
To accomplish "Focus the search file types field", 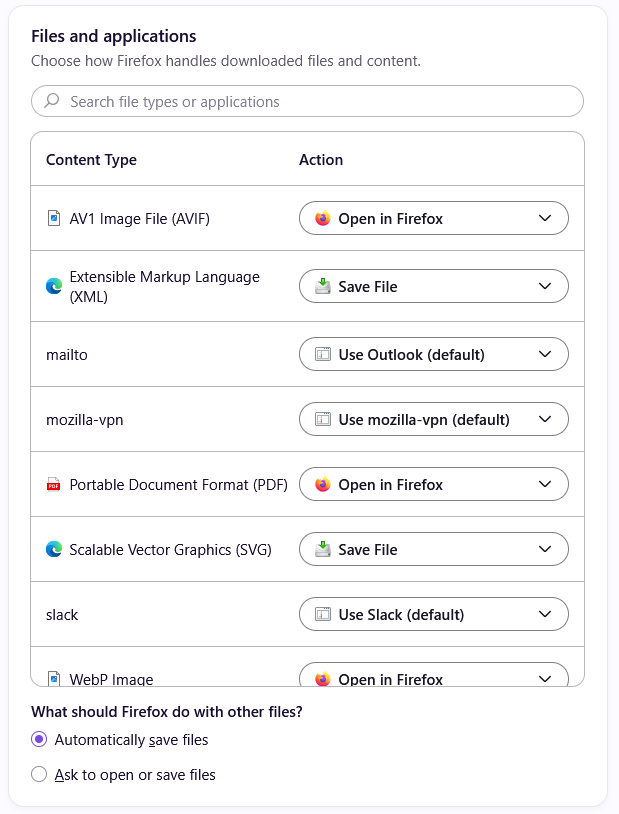I will 307,101.
